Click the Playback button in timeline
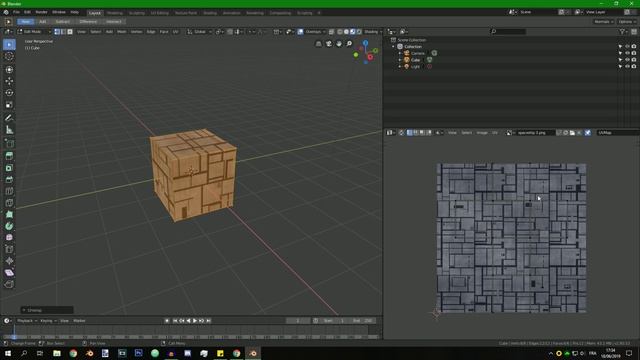Image resolution: width=640 pixels, height=360 pixels. [x=27, y=321]
